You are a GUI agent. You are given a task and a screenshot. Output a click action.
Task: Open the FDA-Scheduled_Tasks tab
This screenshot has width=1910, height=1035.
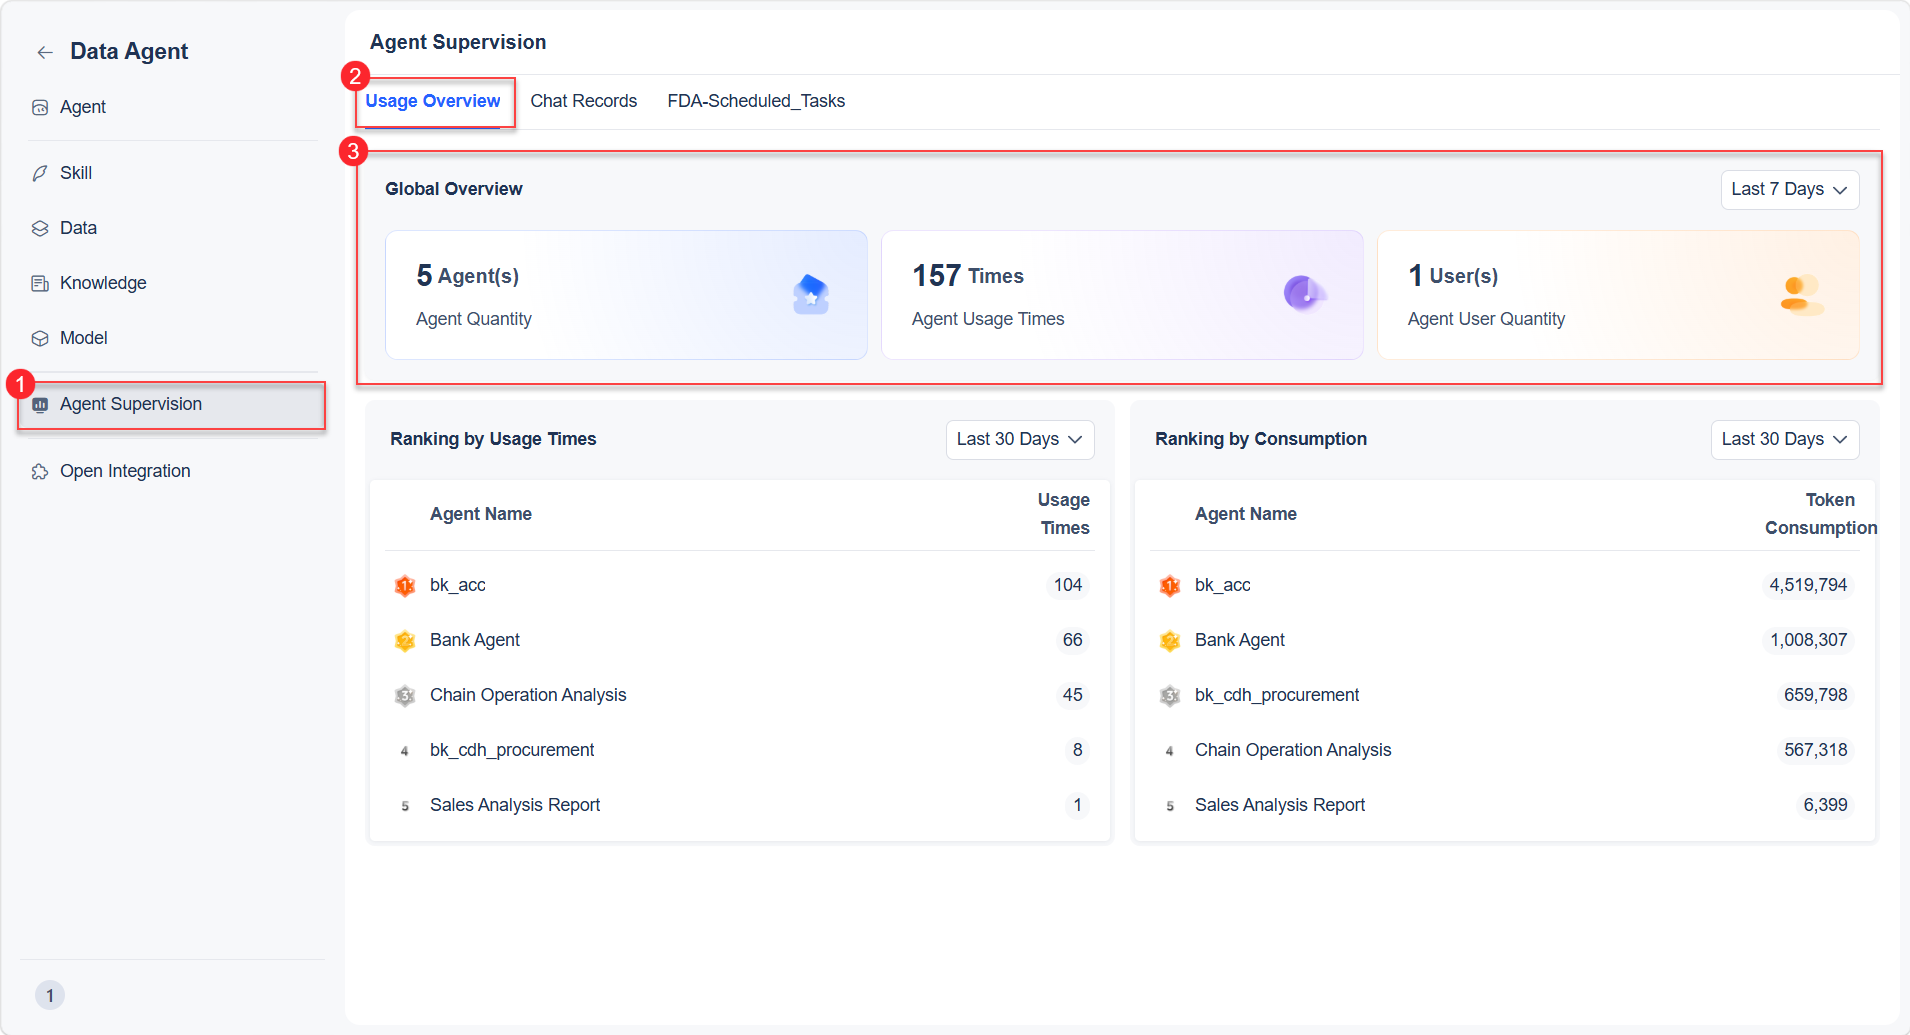(756, 102)
